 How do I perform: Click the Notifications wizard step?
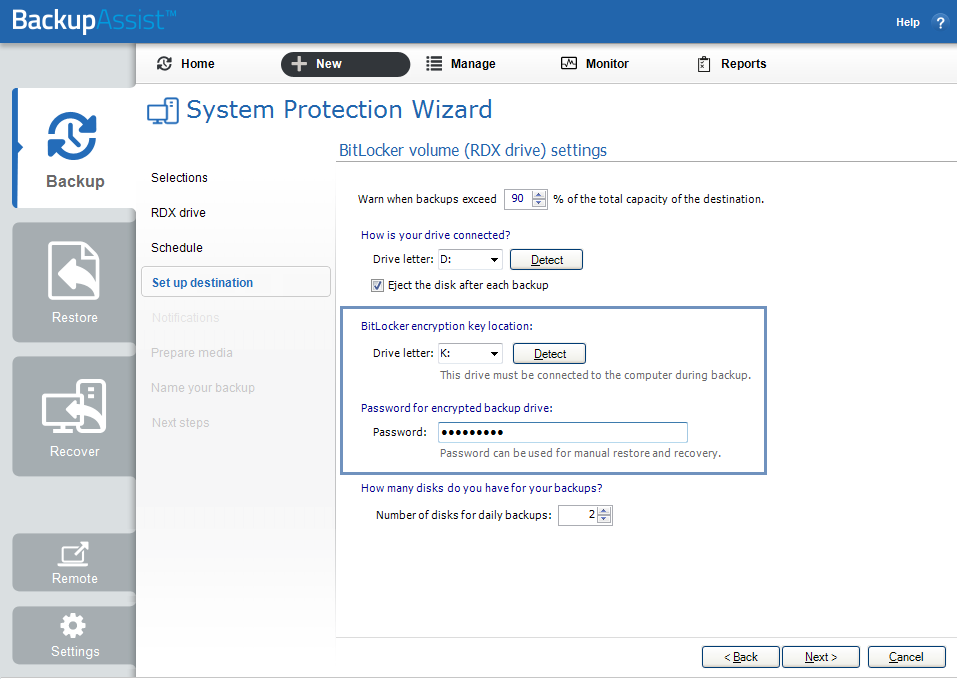click(186, 318)
